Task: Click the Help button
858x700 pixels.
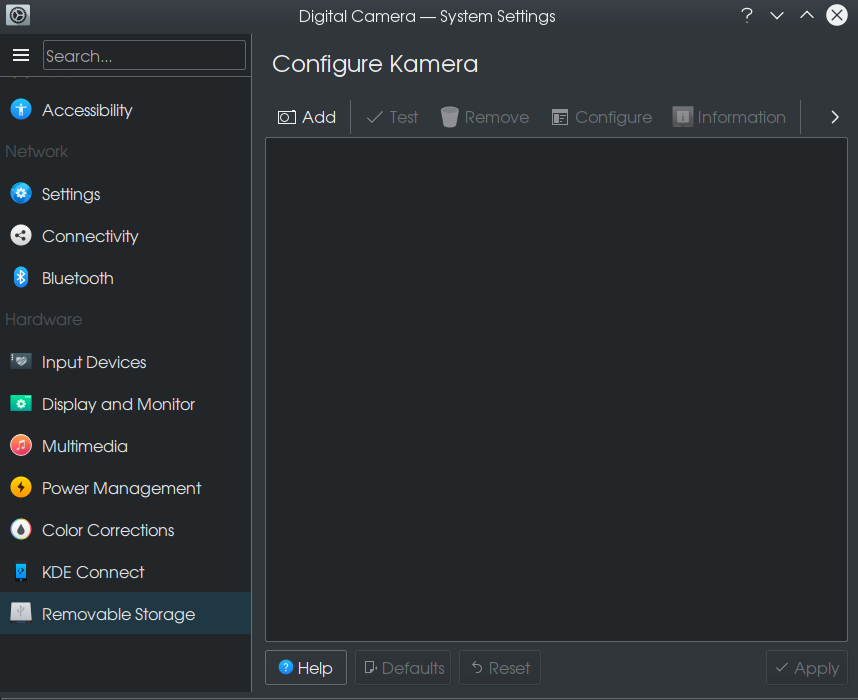Action: tap(306, 668)
